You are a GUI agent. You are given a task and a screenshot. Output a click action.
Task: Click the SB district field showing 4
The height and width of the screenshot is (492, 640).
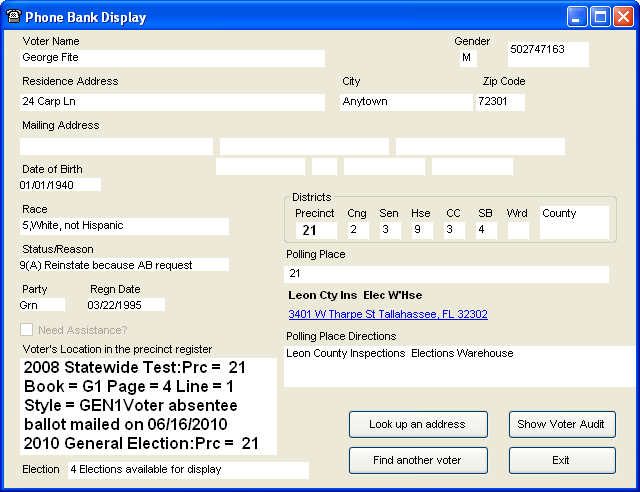coord(487,230)
